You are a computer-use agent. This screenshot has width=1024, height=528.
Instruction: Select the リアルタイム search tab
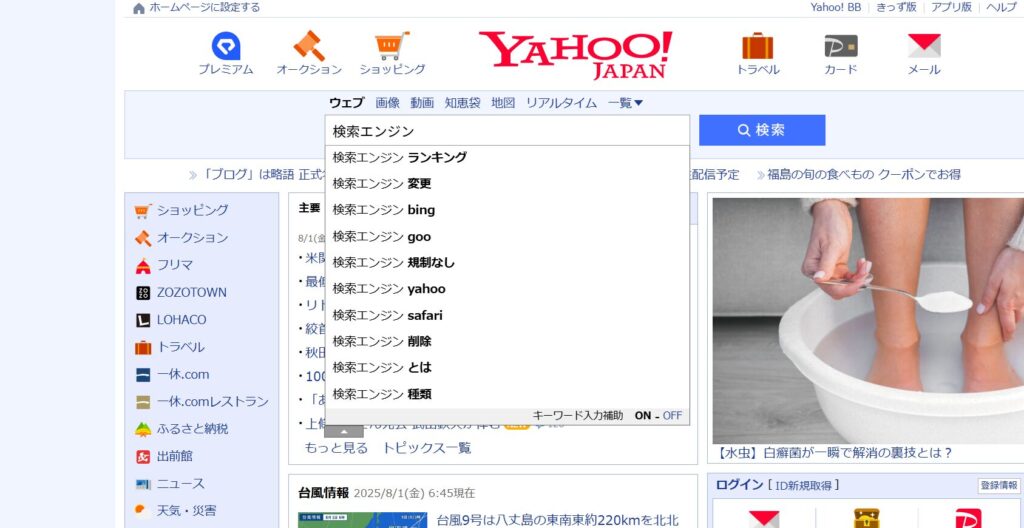[561, 103]
